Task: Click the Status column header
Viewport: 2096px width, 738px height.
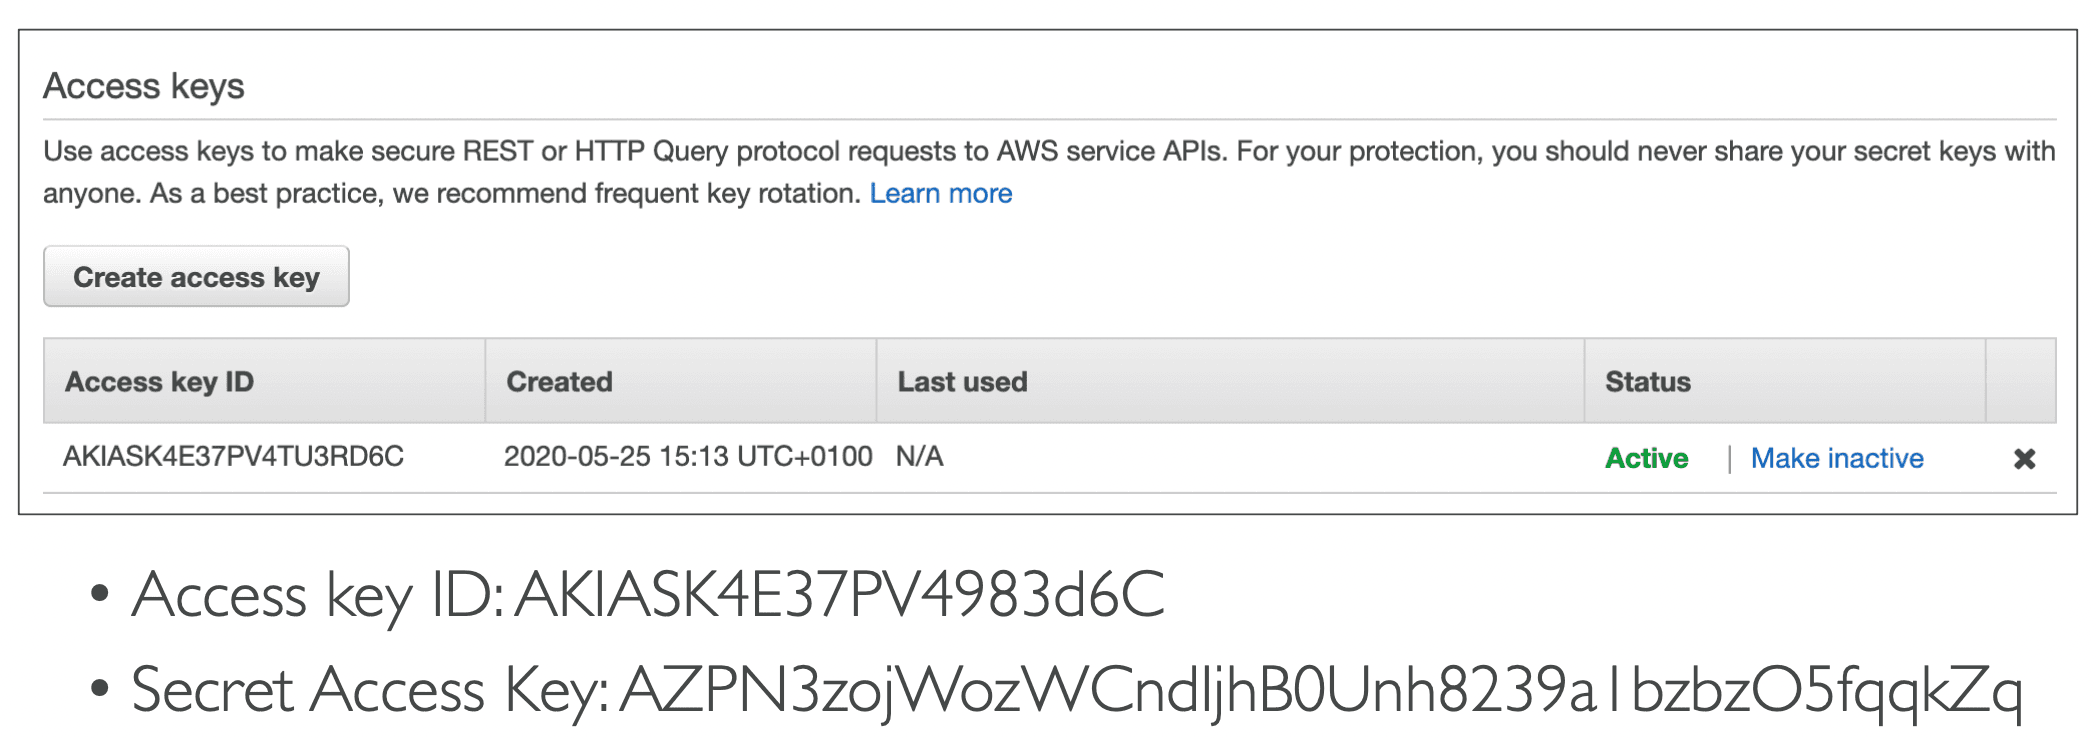Action: [x=1647, y=382]
